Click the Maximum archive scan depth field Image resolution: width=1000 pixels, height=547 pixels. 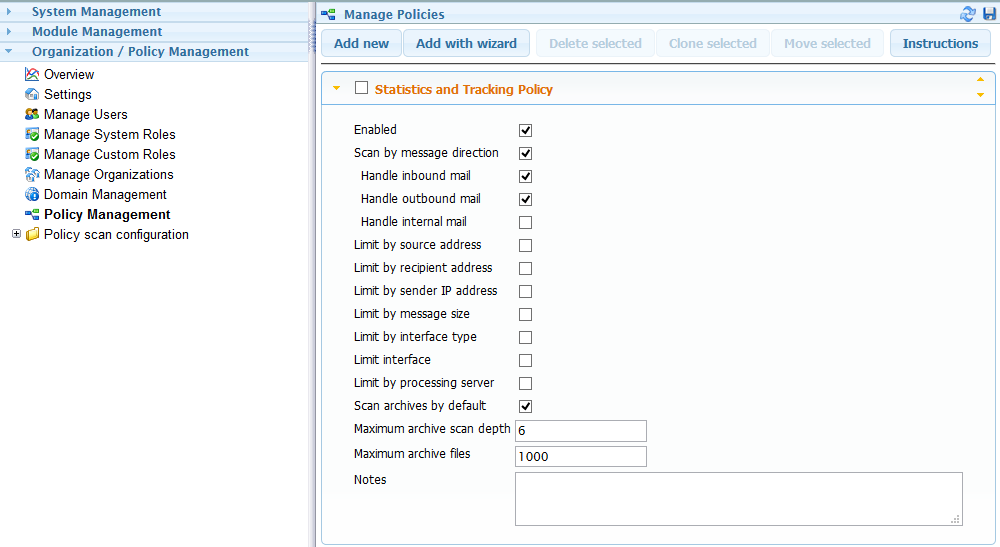click(x=580, y=431)
